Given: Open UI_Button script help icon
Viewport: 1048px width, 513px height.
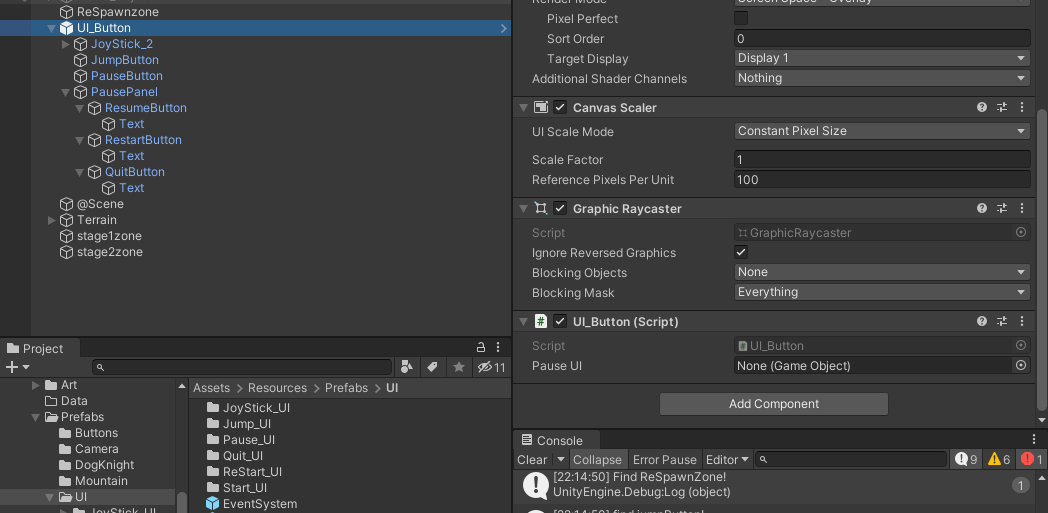Looking at the screenshot, I should coord(982,321).
